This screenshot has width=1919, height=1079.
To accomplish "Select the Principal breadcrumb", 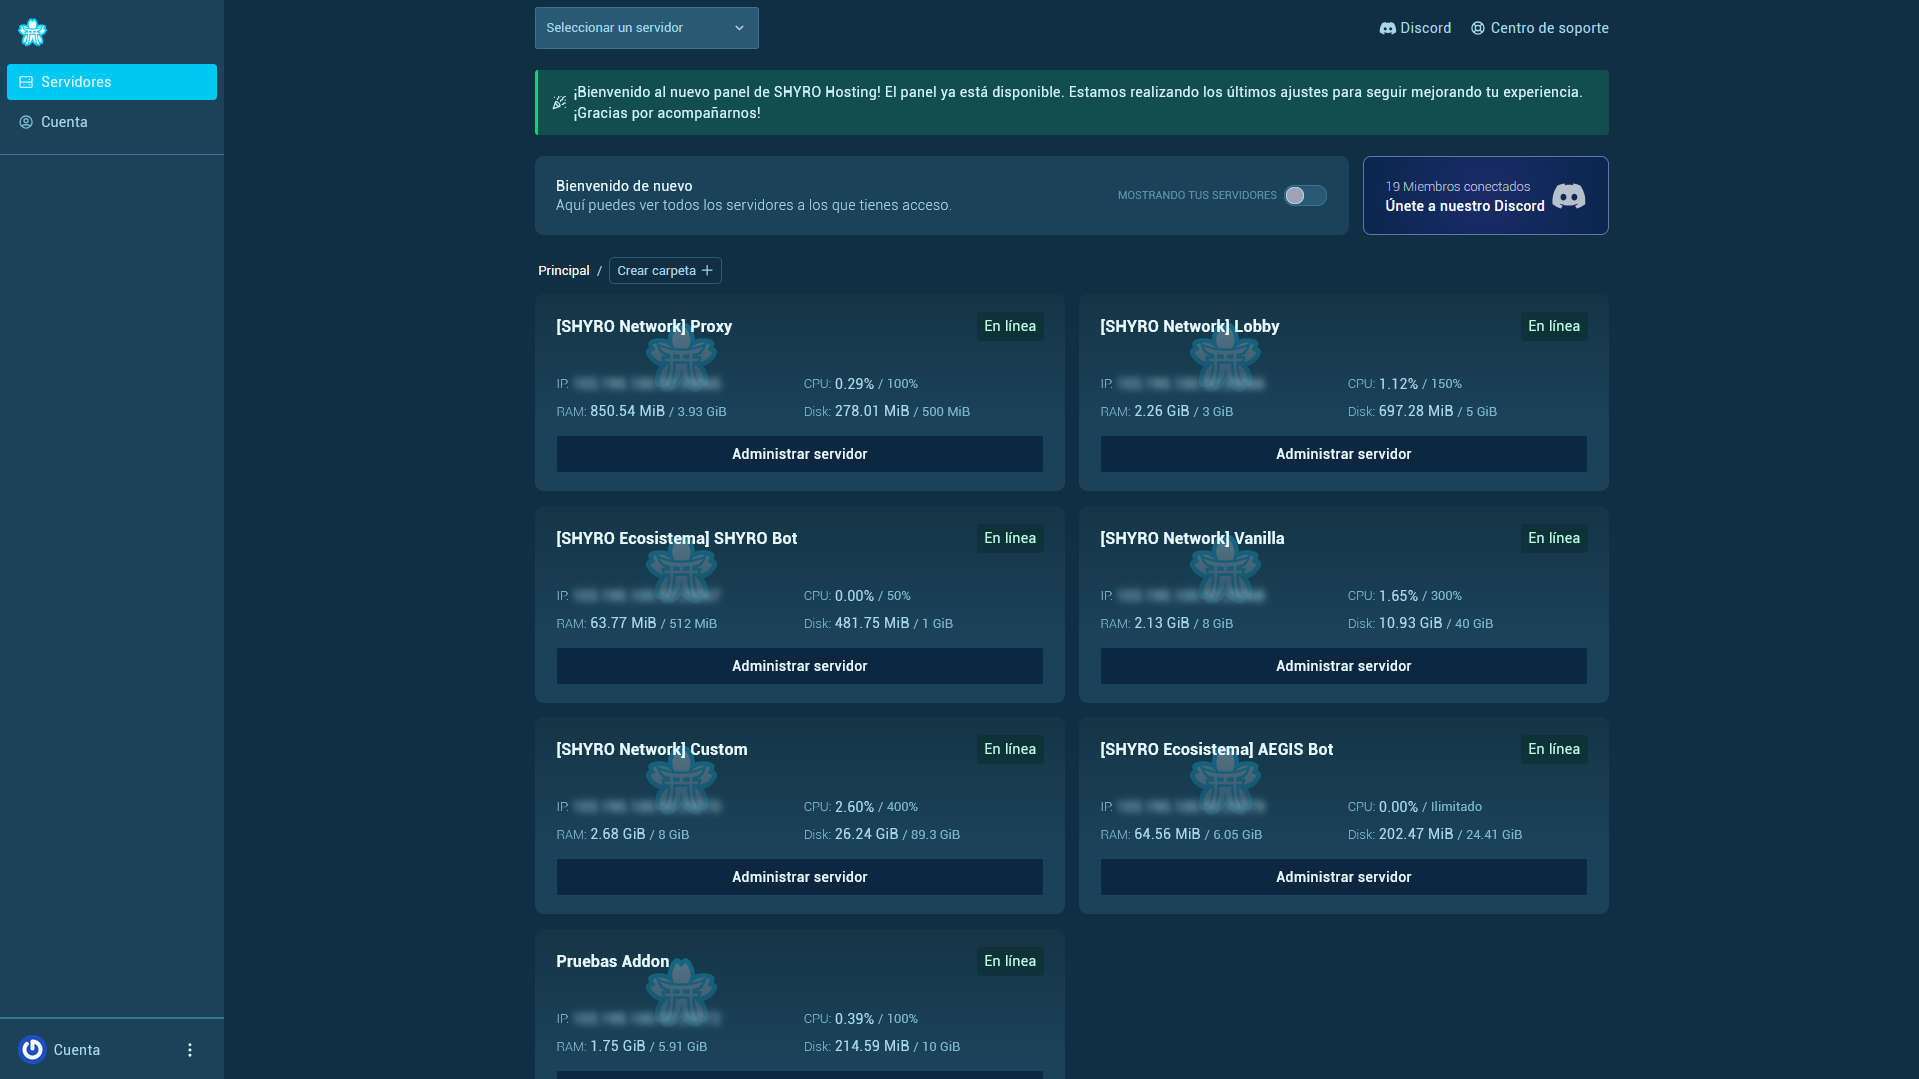I will click(563, 271).
